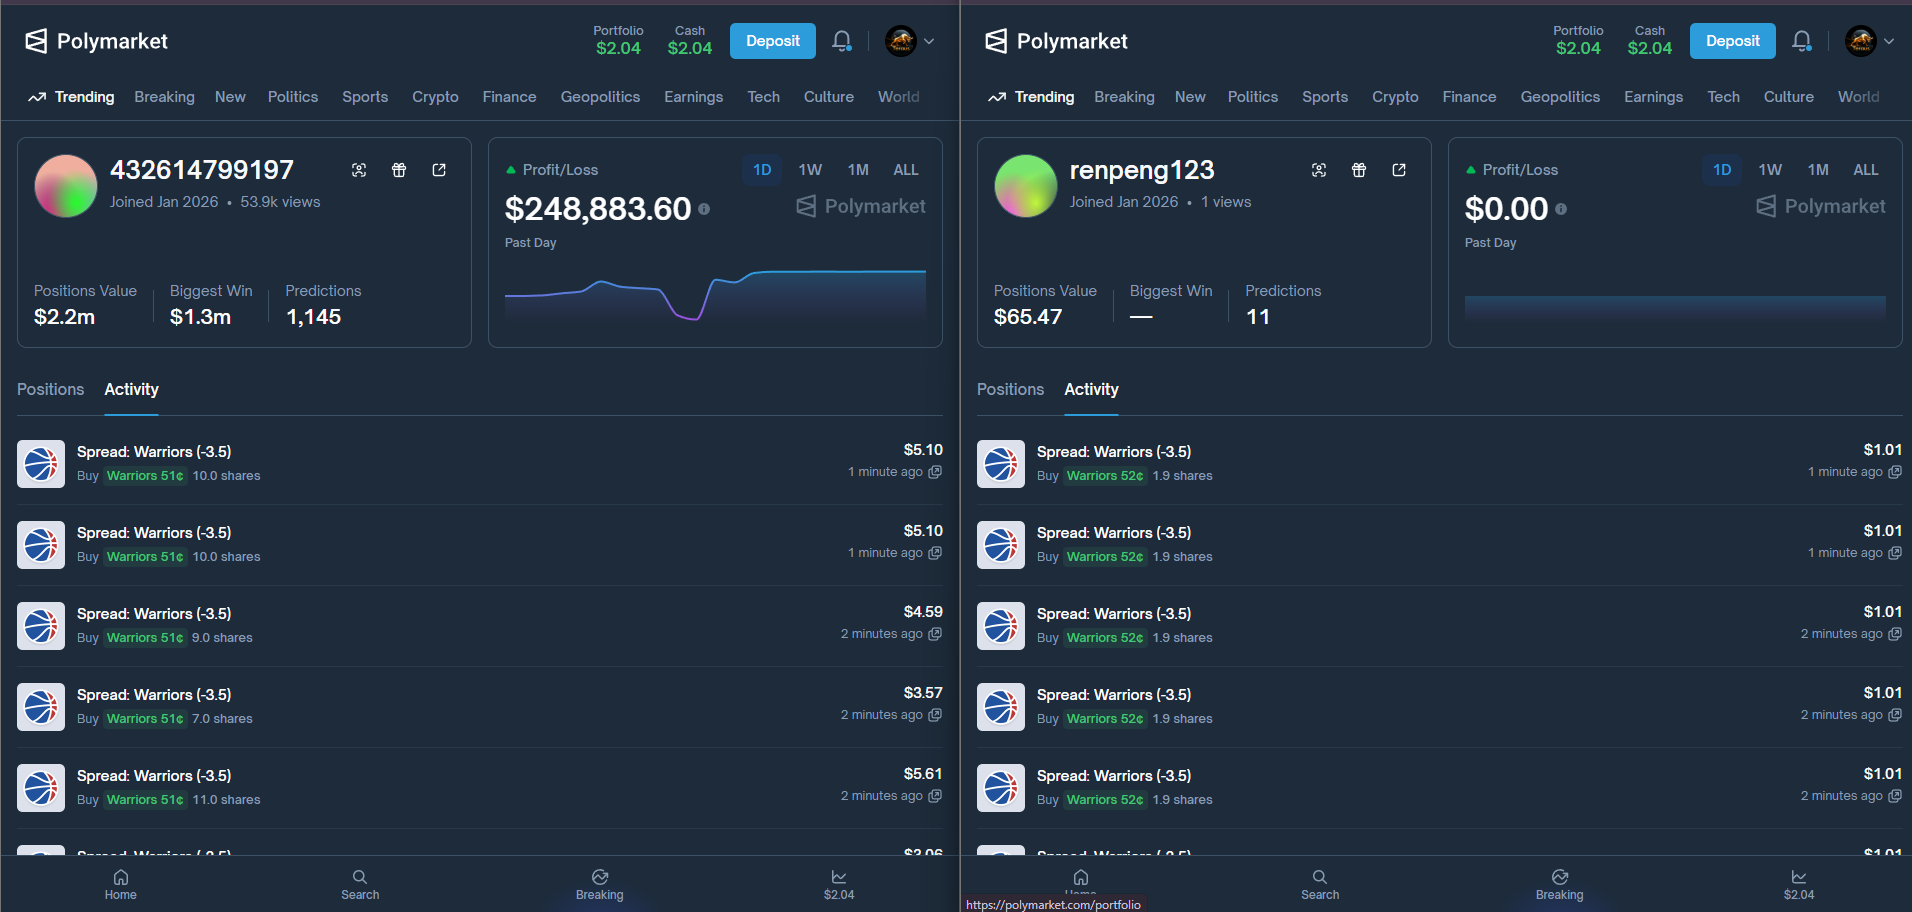Image resolution: width=1912 pixels, height=912 pixels.
Task: Select 1W range on left Profit/Loss chart
Action: (x=810, y=170)
